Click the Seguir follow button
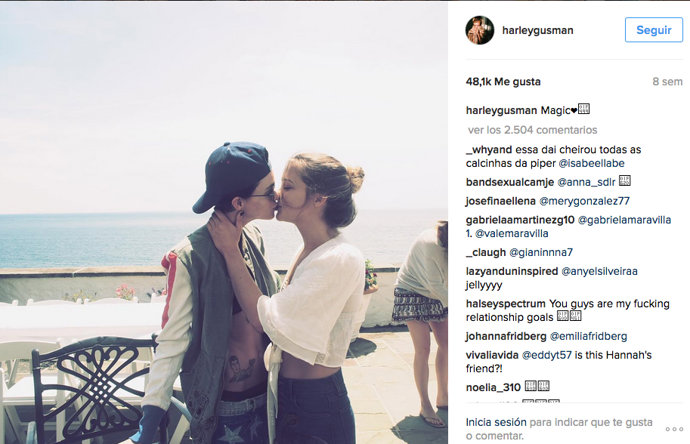The height and width of the screenshot is (444, 690). (654, 30)
